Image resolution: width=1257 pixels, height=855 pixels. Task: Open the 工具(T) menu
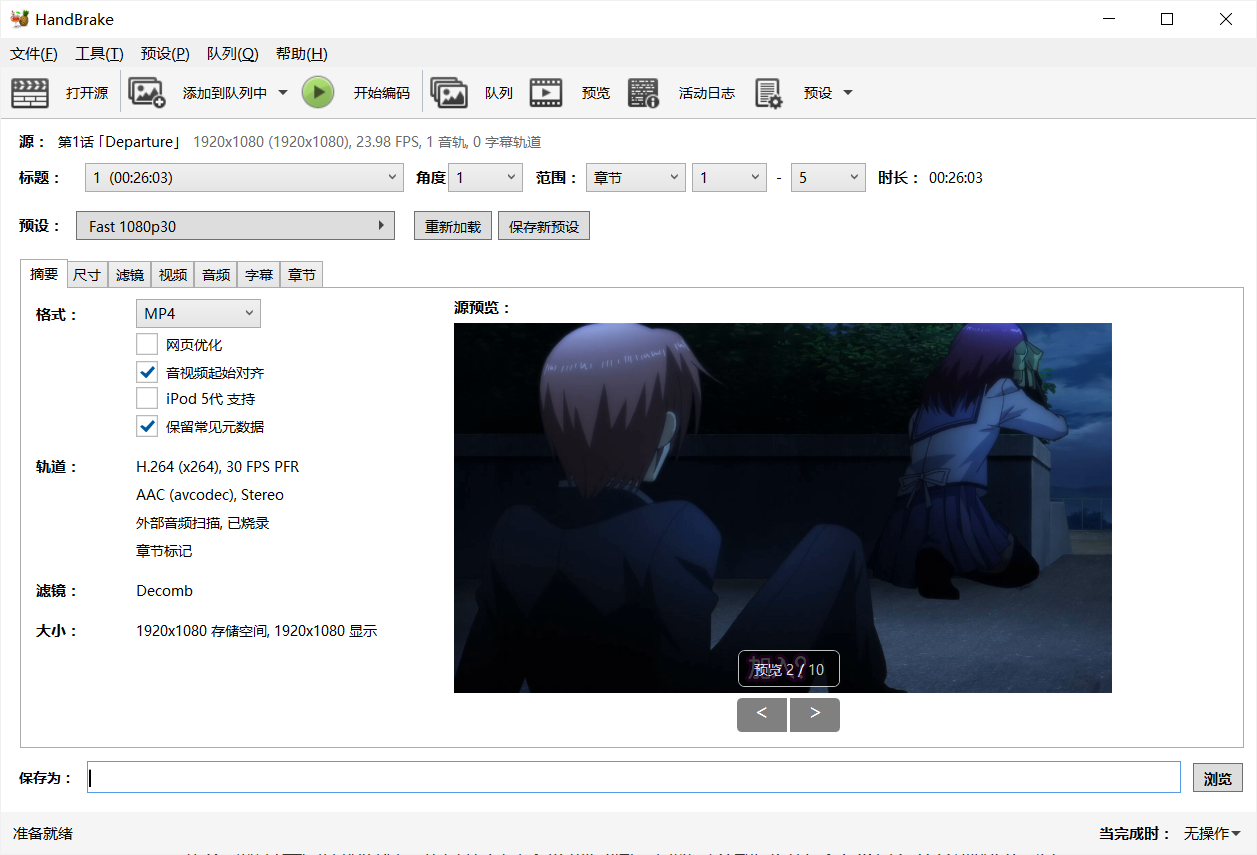pyautogui.click(x=99, y=54)
